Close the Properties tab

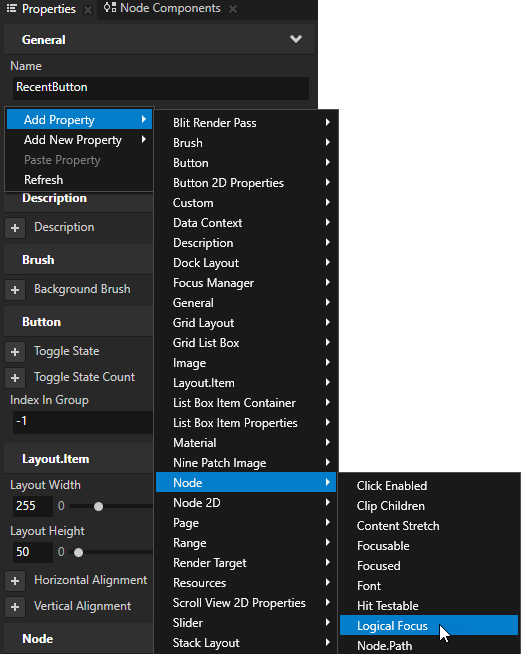tap(88, 10)
